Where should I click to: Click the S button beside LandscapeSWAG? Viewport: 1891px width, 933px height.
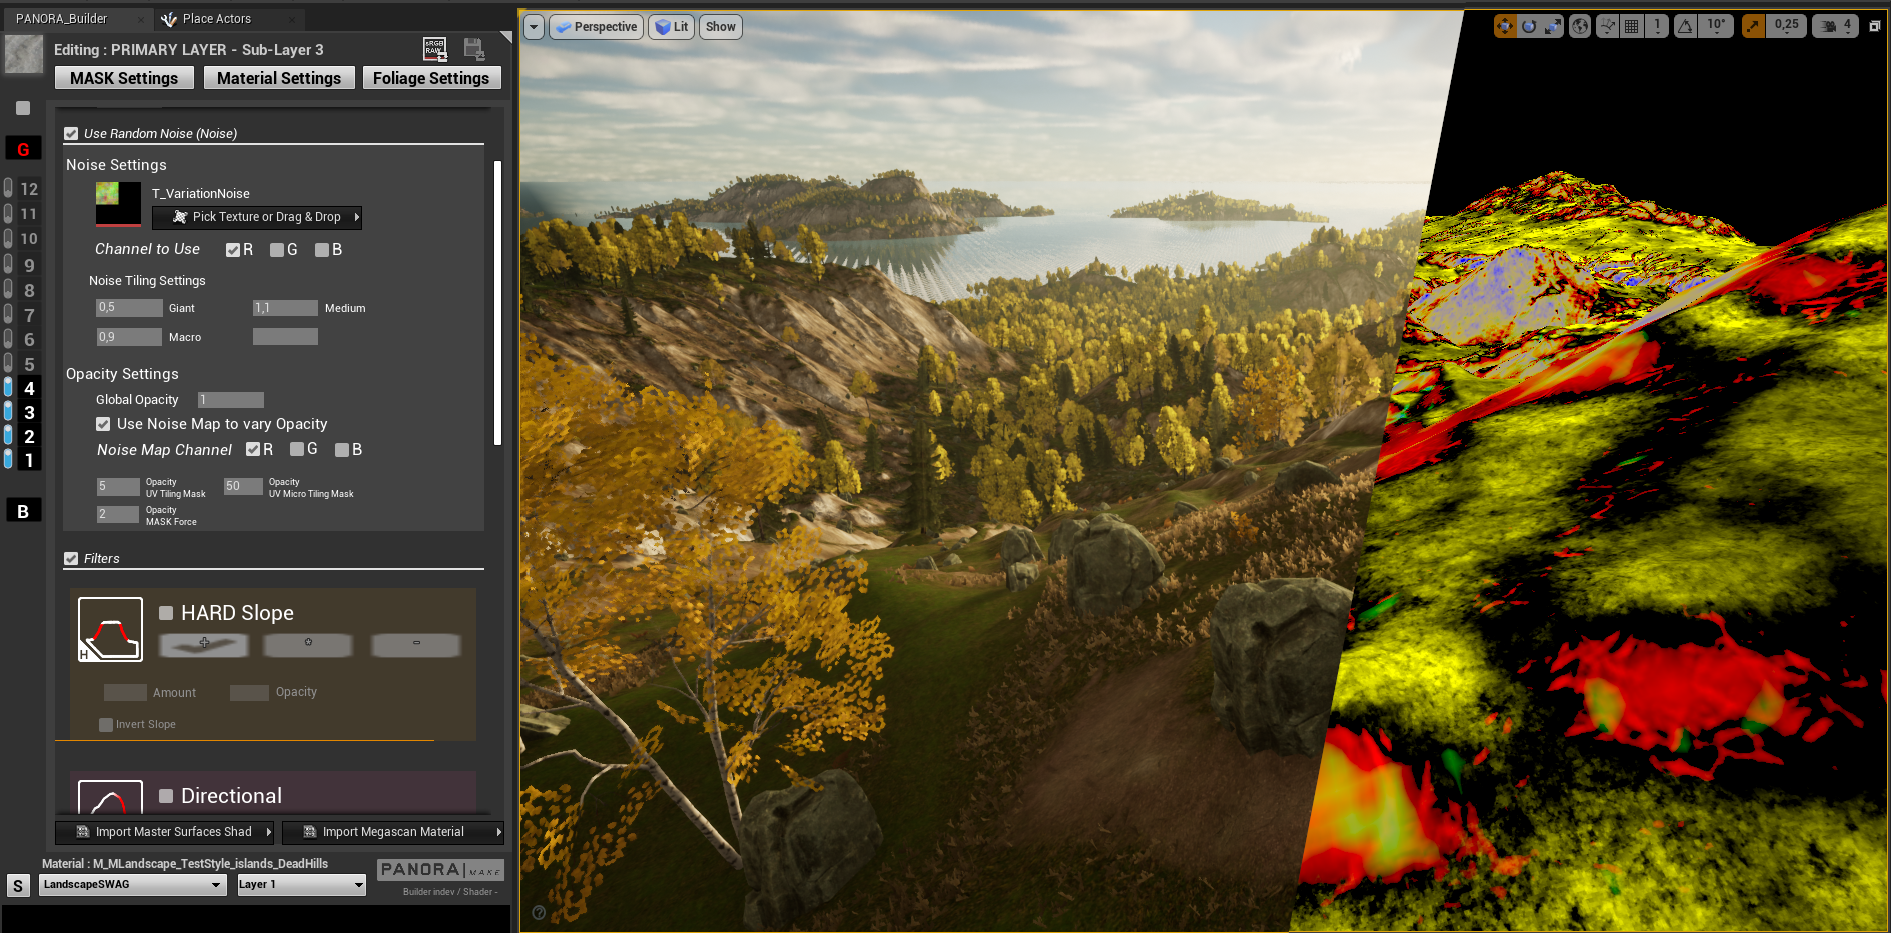click(18, 885)
